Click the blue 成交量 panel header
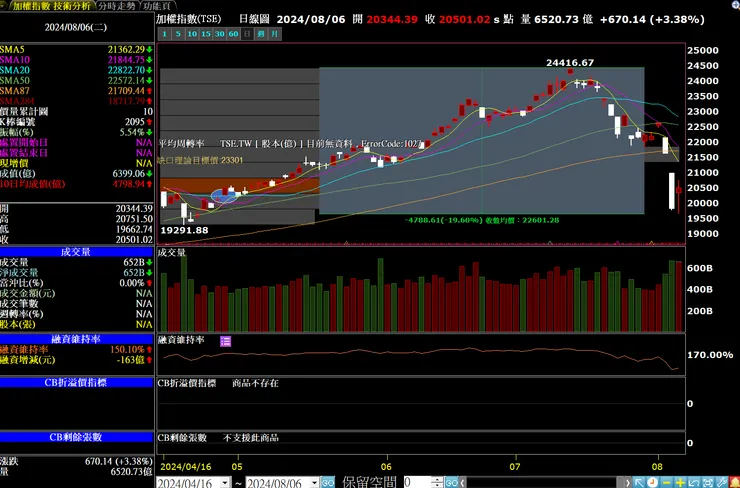This screenshot has height=488, width=740. pos(76,252)
